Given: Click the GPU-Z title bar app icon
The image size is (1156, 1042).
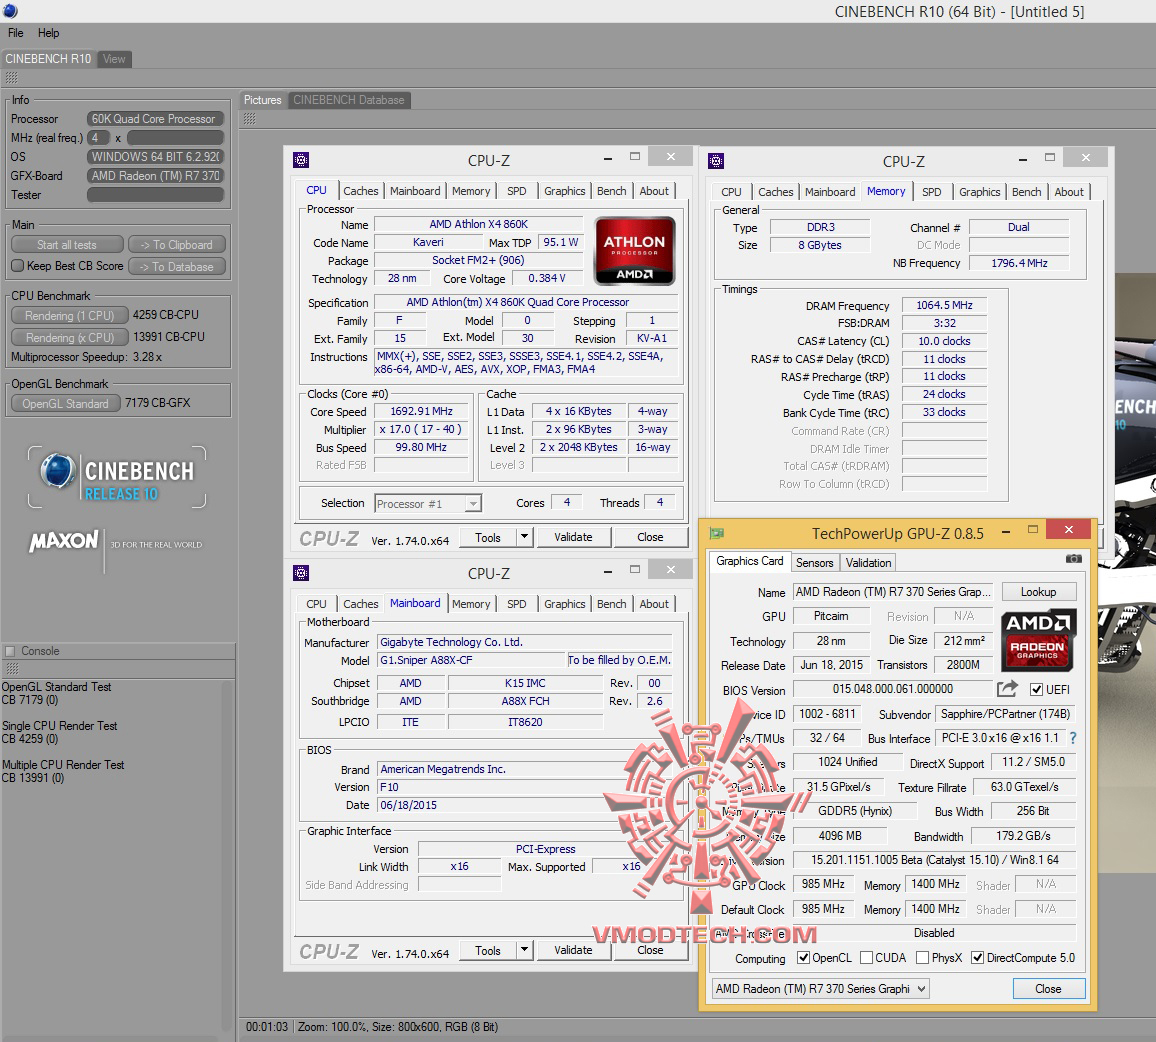Looking at the screenshot, I should point(716,533).
